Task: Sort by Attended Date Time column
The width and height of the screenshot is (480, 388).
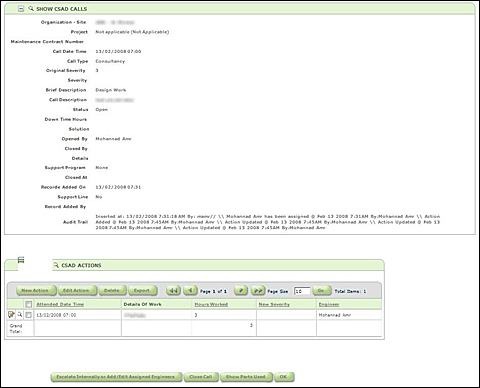Action: pyautogui.click(x=60, y=304)
